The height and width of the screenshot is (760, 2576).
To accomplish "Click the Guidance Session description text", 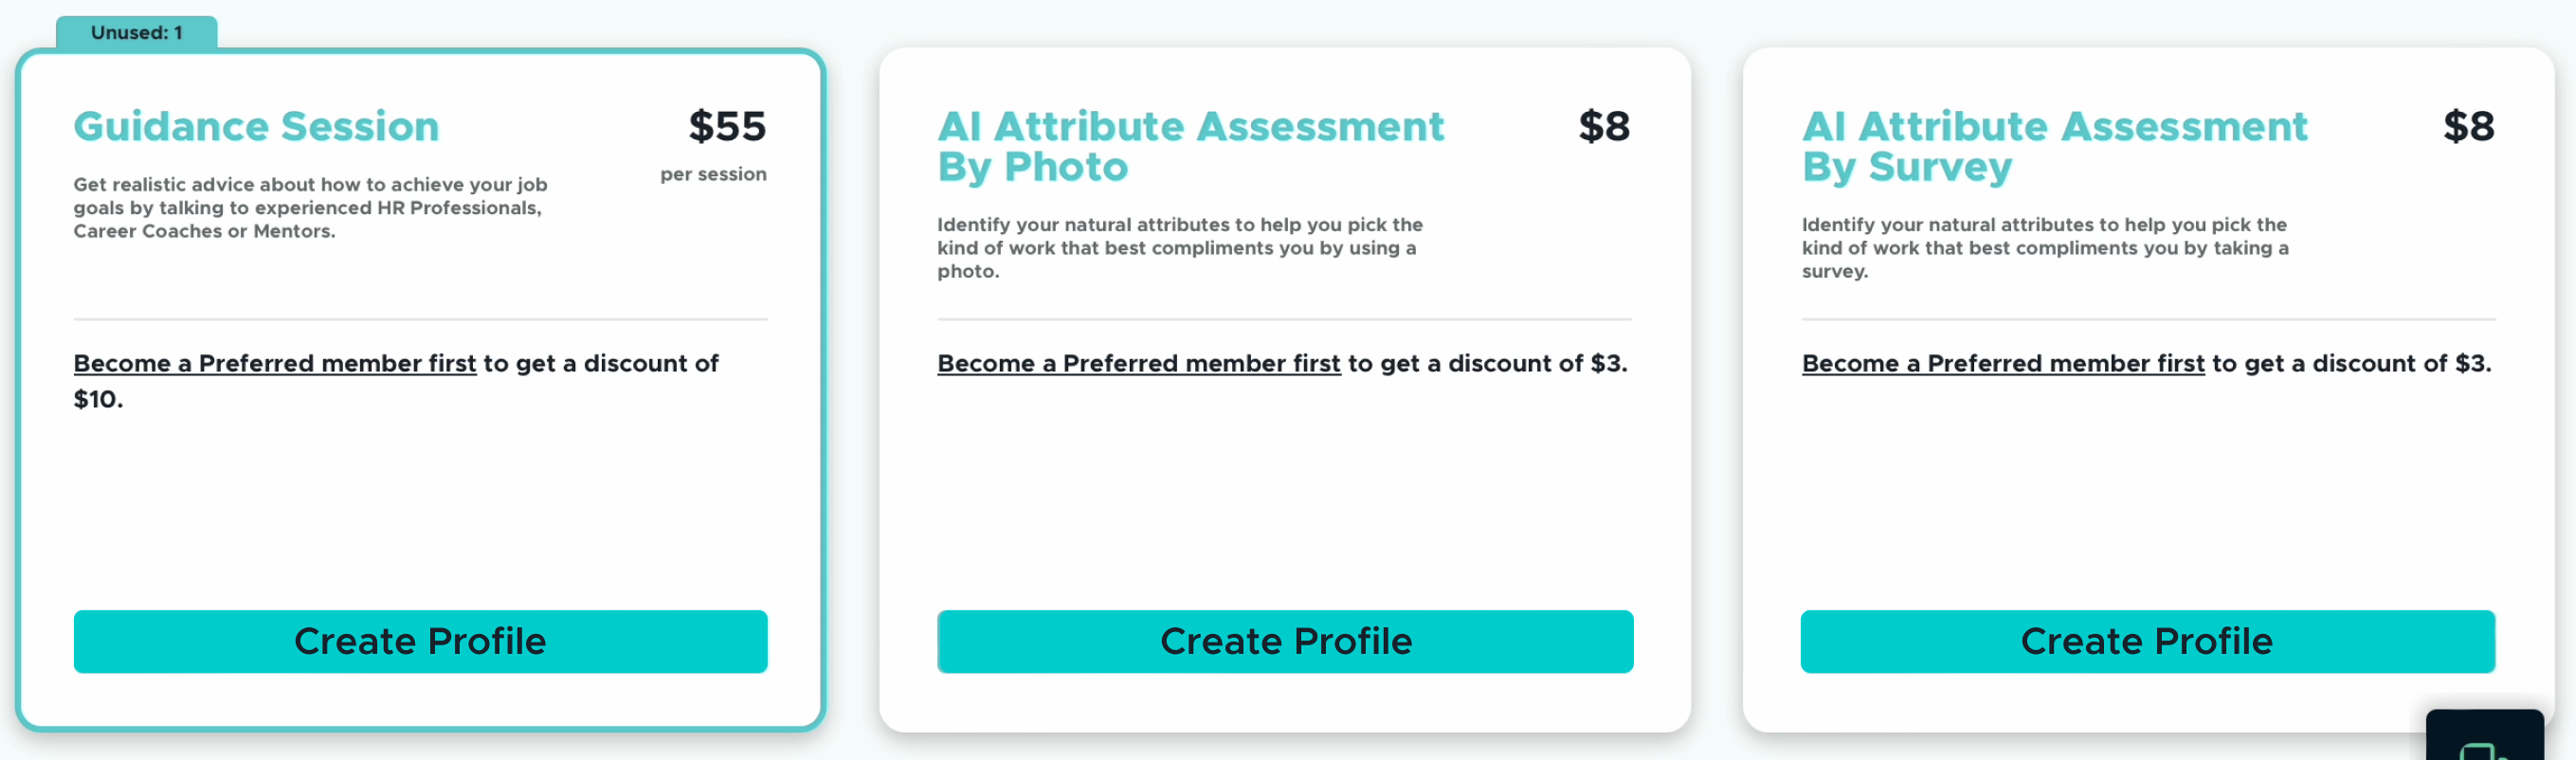I will pos(310,208).
